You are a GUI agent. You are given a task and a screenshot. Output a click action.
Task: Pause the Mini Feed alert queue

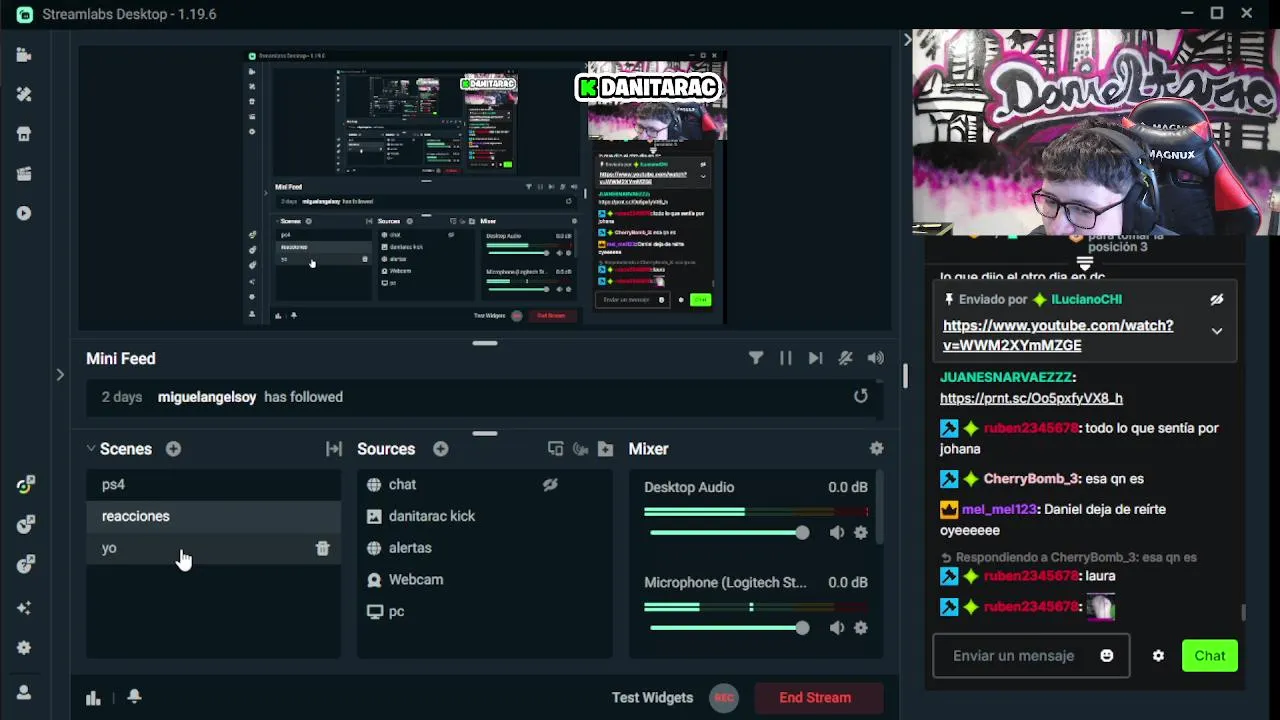click(786, 358)
